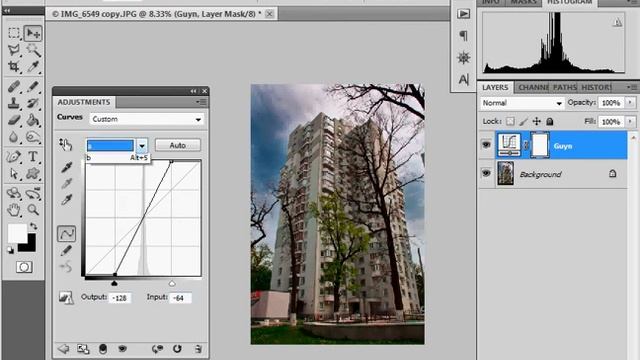Pick the white point eyedropper in Curves
This screenshot has height=360, width=640.
[x=67, y=200]
